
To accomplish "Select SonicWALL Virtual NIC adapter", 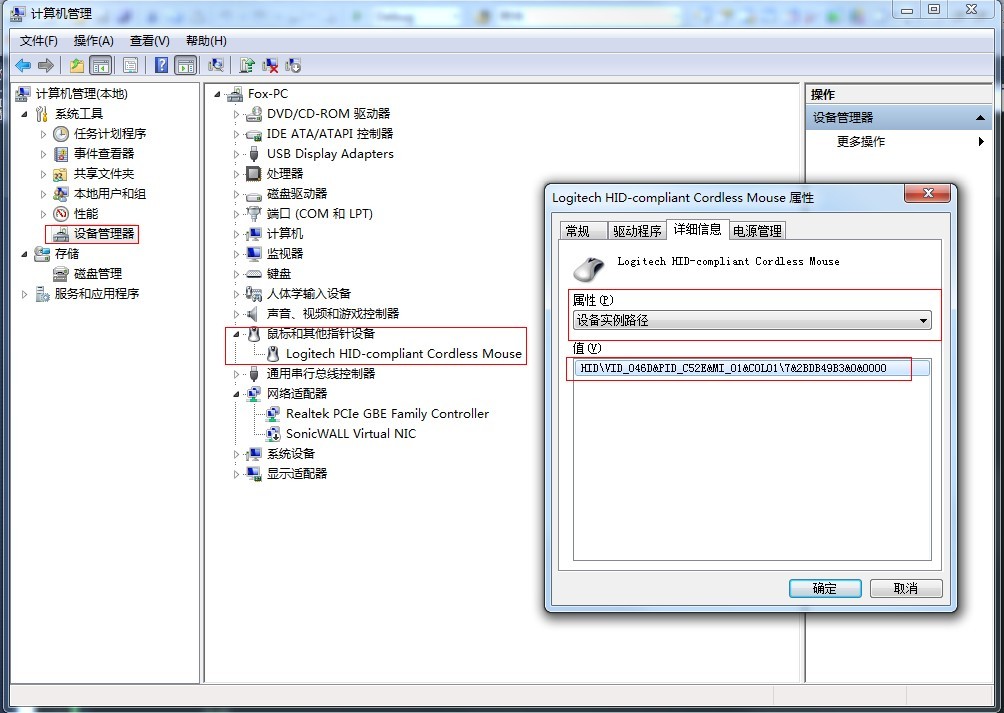I will click(x=351, y=434).
